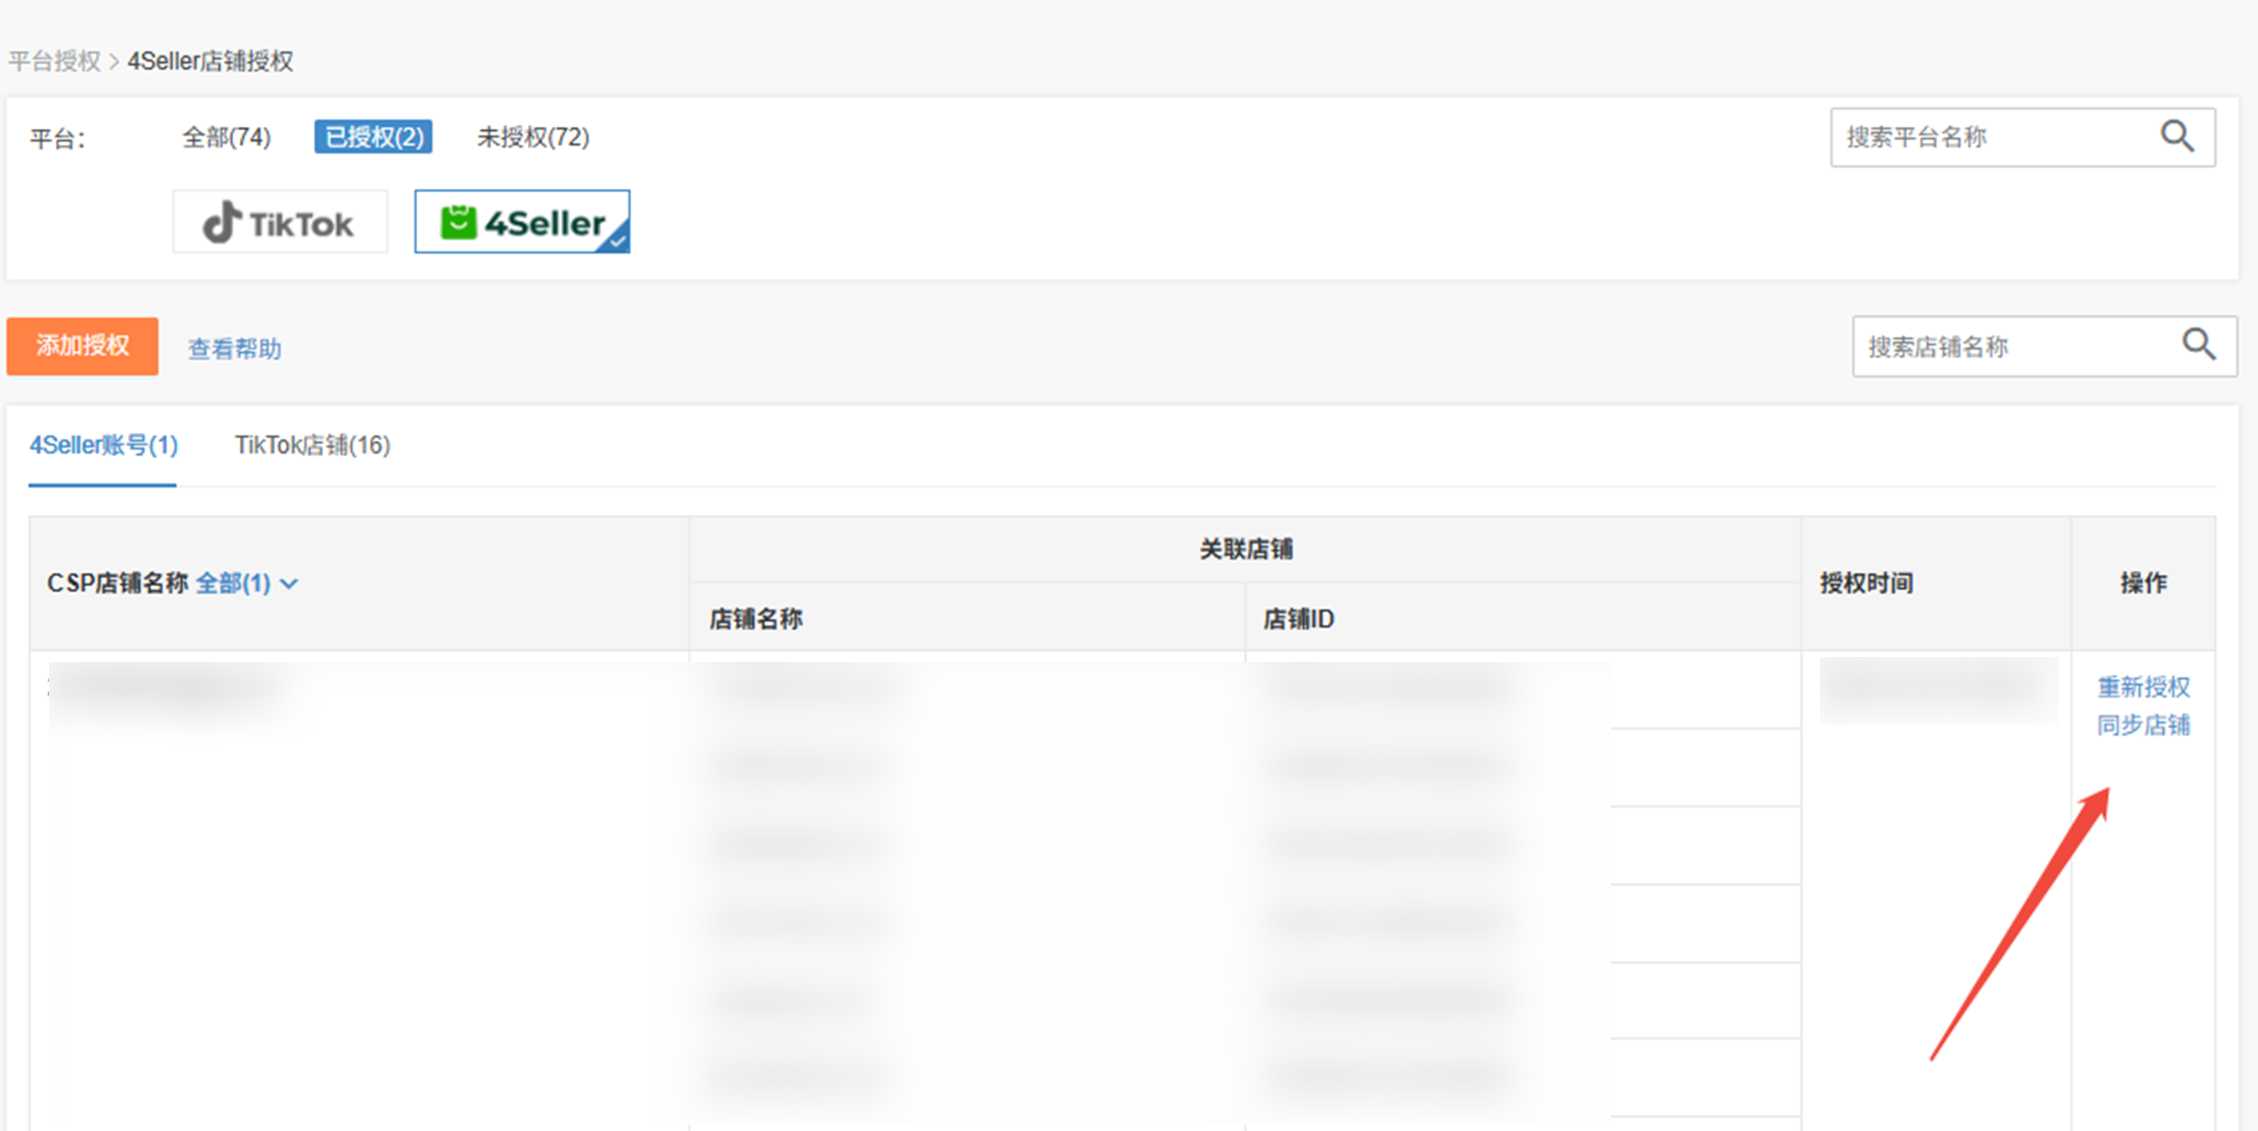Click the 同步店铺 action link
The image size is (2258, 1131).
click(x=2143, y=725)
